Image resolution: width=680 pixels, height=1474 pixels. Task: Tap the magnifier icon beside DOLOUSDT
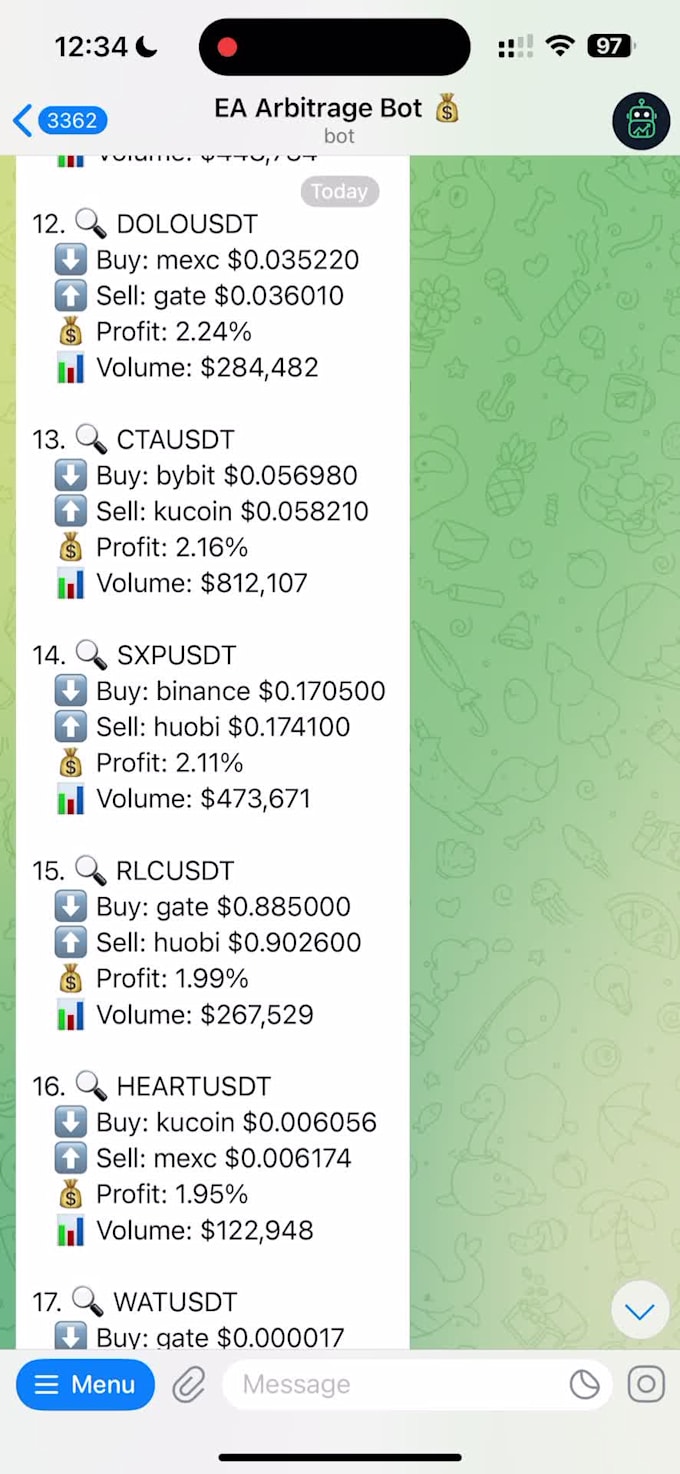coord(91,224)
